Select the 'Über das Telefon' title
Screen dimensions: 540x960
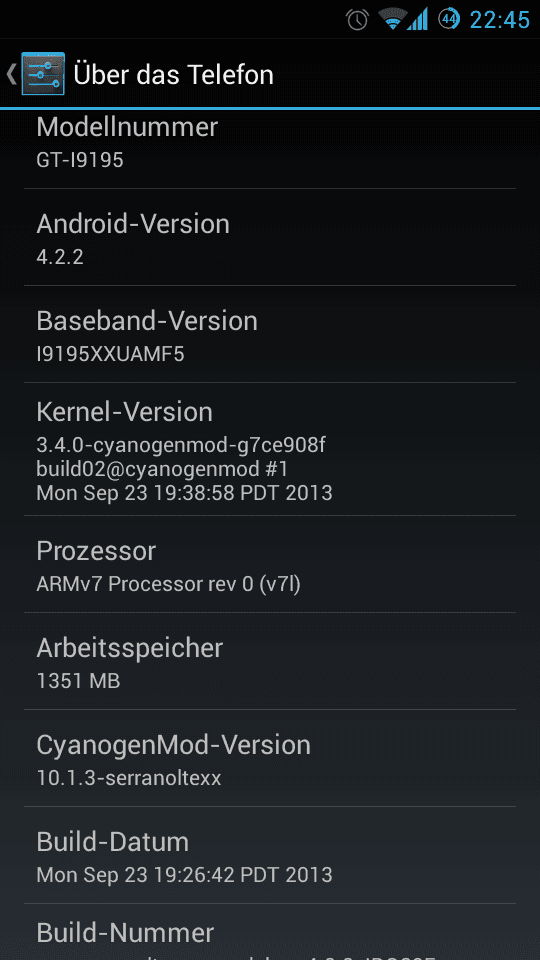[x=173, y=75]
